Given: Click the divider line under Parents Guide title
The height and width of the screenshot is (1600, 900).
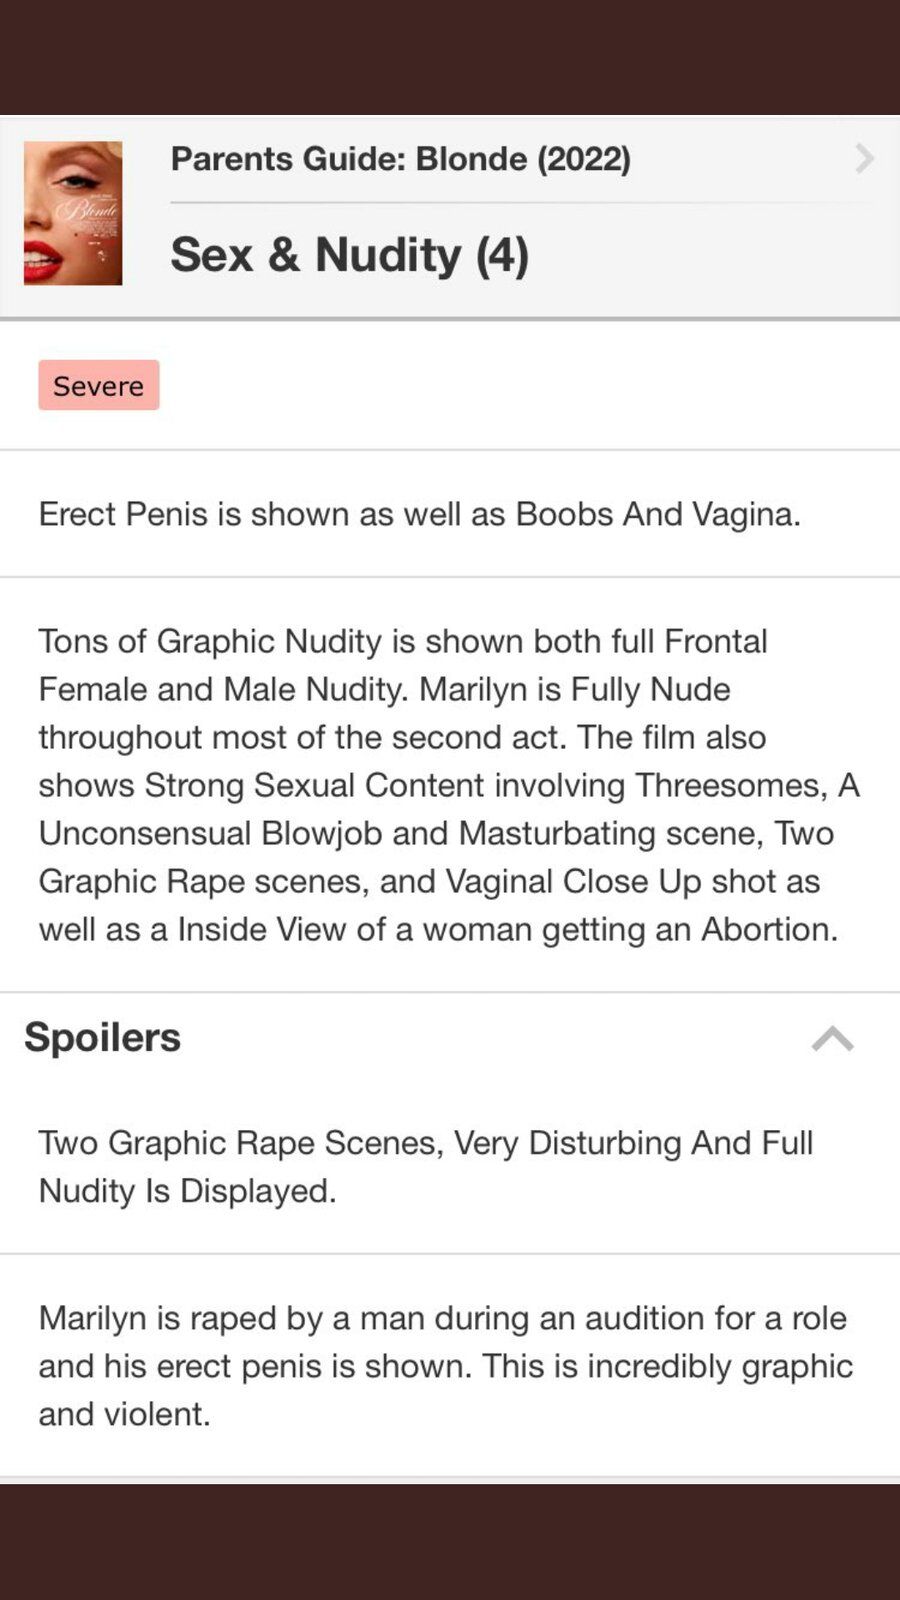Looking at the screenshot, I should click(521, 203).
